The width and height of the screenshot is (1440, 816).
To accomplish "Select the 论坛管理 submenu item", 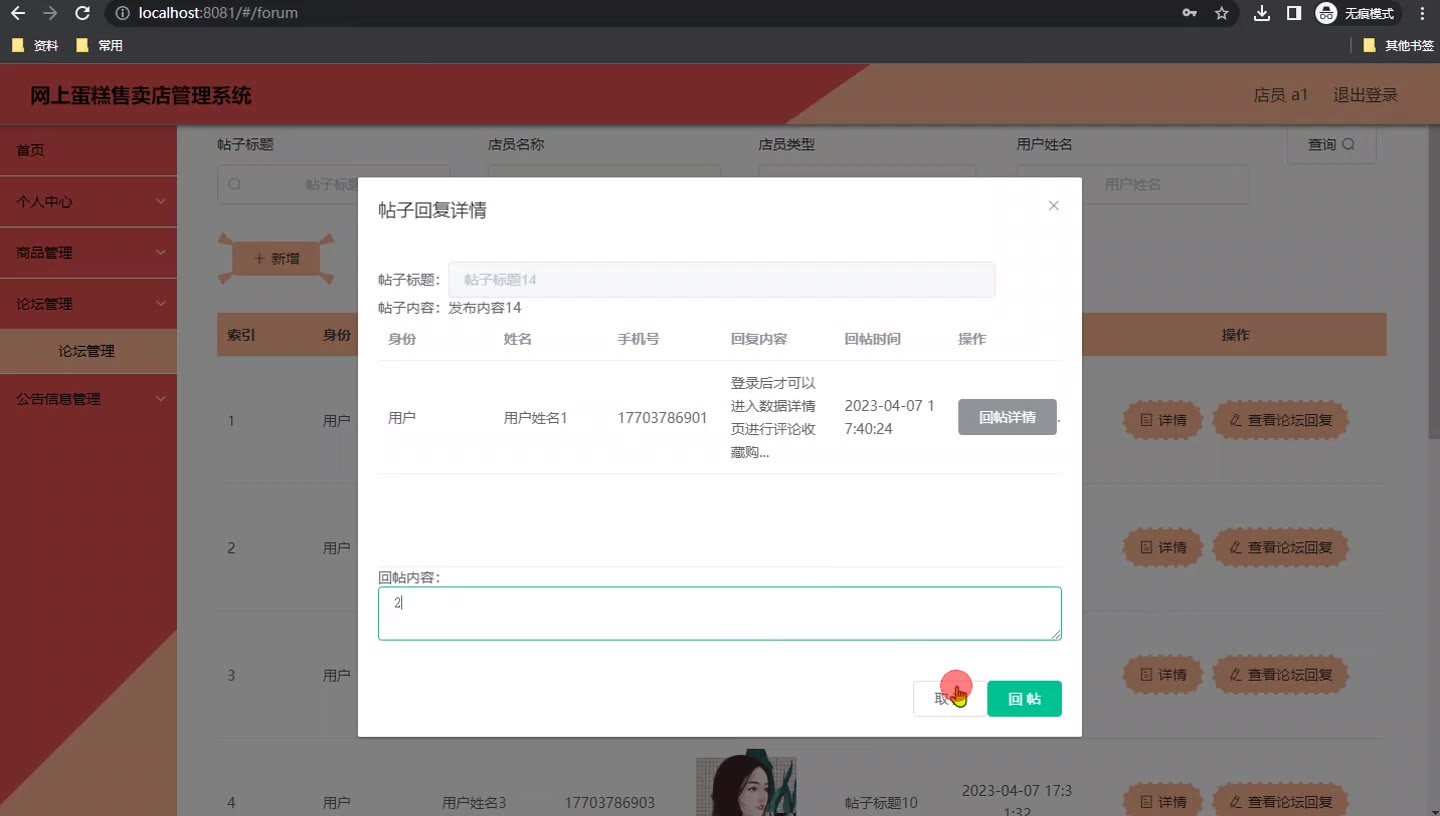I will click(x=87, y=351).
